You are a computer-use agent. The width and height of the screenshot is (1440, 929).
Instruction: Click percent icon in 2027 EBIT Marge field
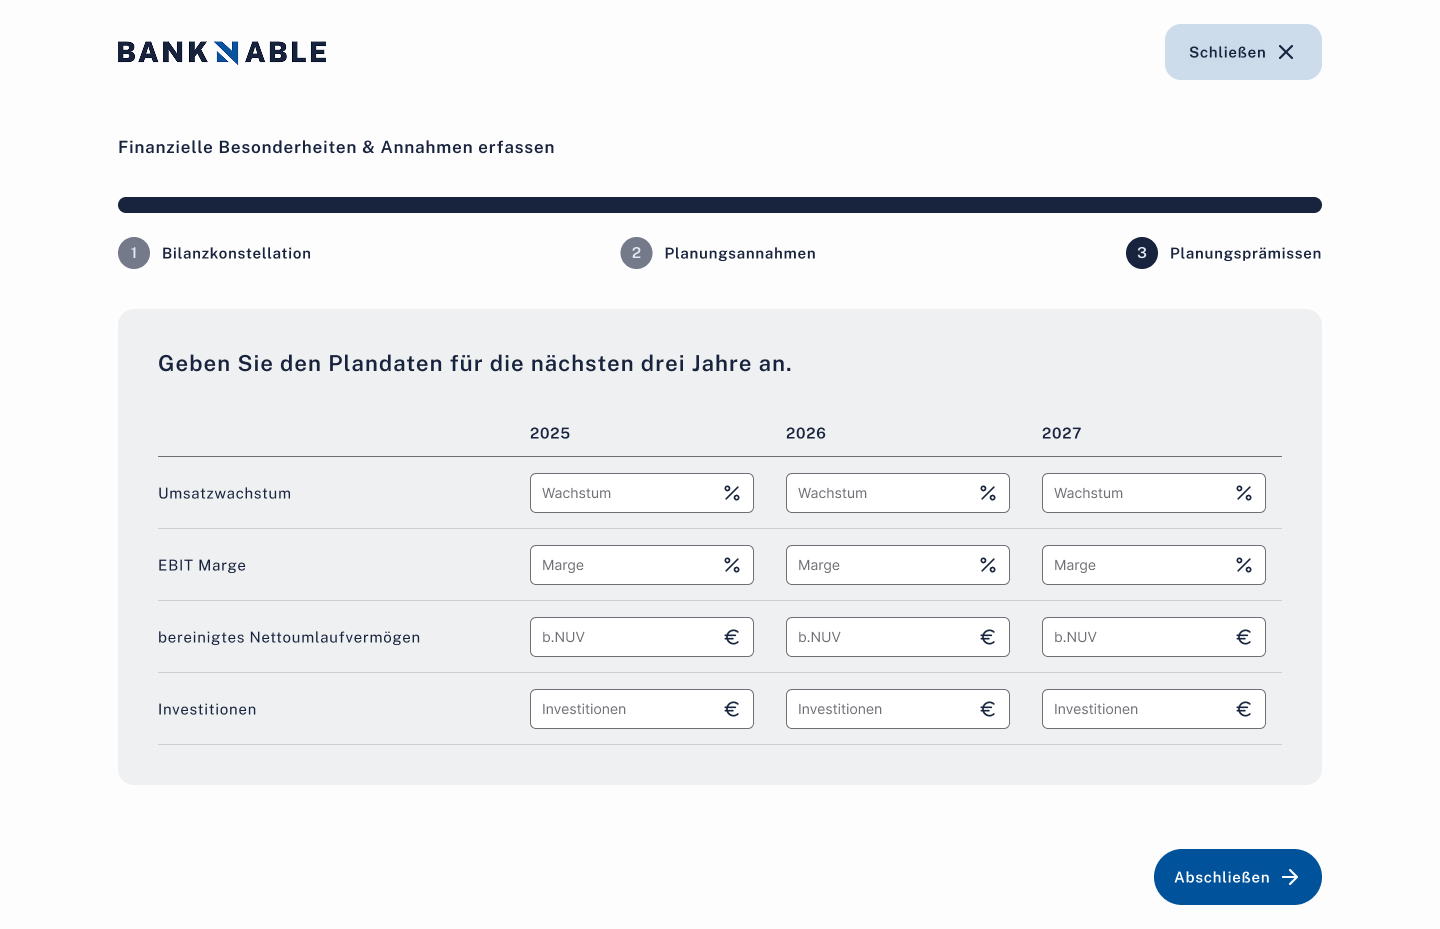(1244, 565)
